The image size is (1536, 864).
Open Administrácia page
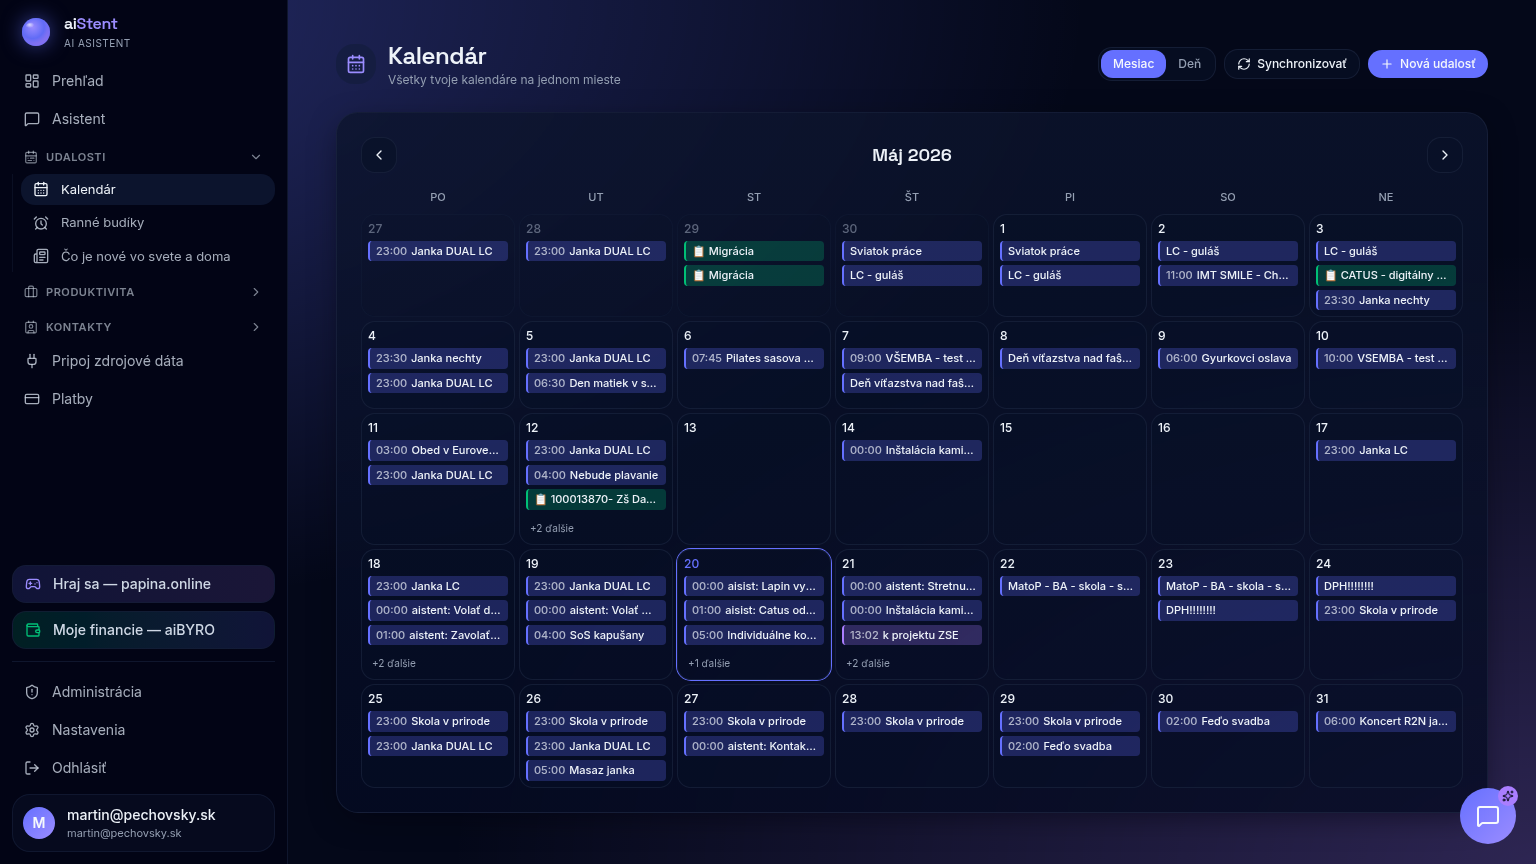pyautogui.click(x=143, y=692)
